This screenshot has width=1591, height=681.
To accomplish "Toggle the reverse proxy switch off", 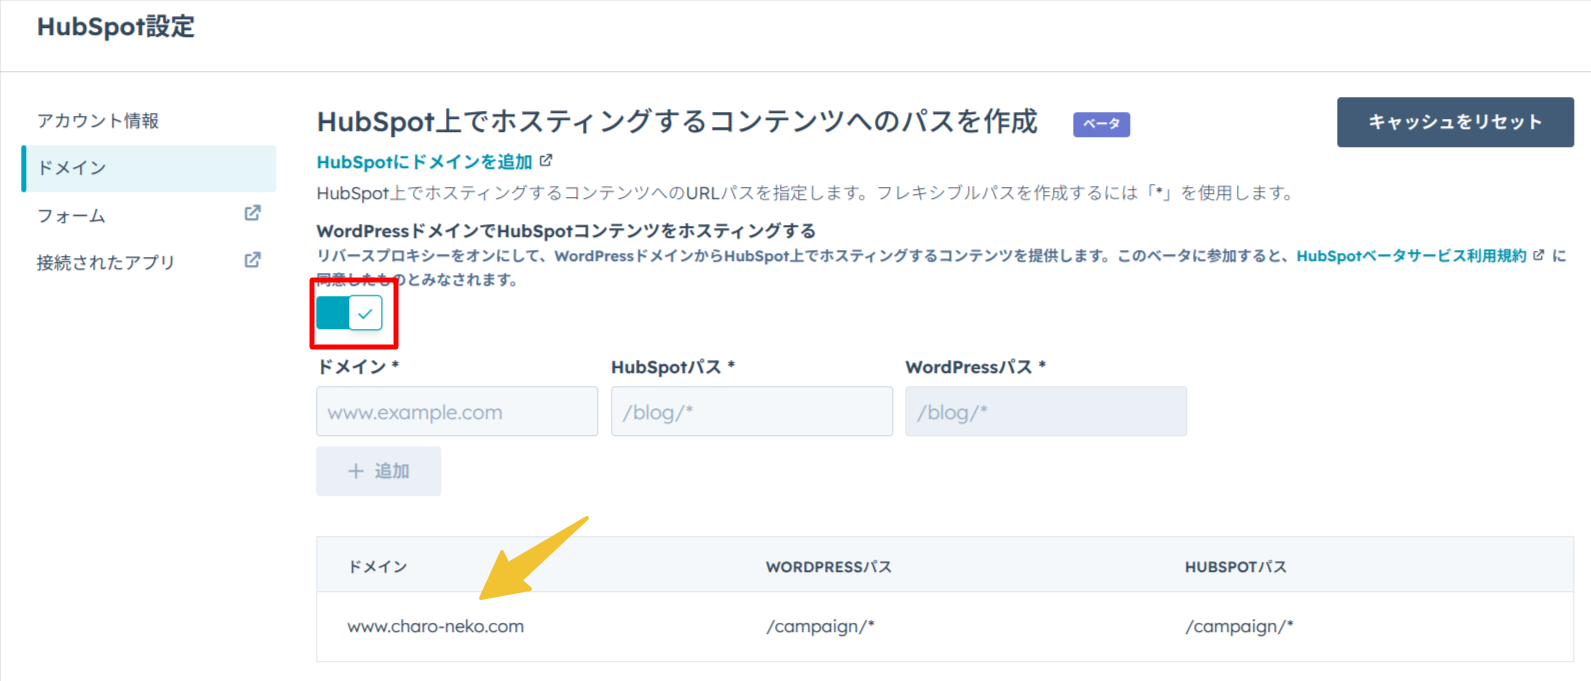I will pyautogui.click(x=349, y=313).
